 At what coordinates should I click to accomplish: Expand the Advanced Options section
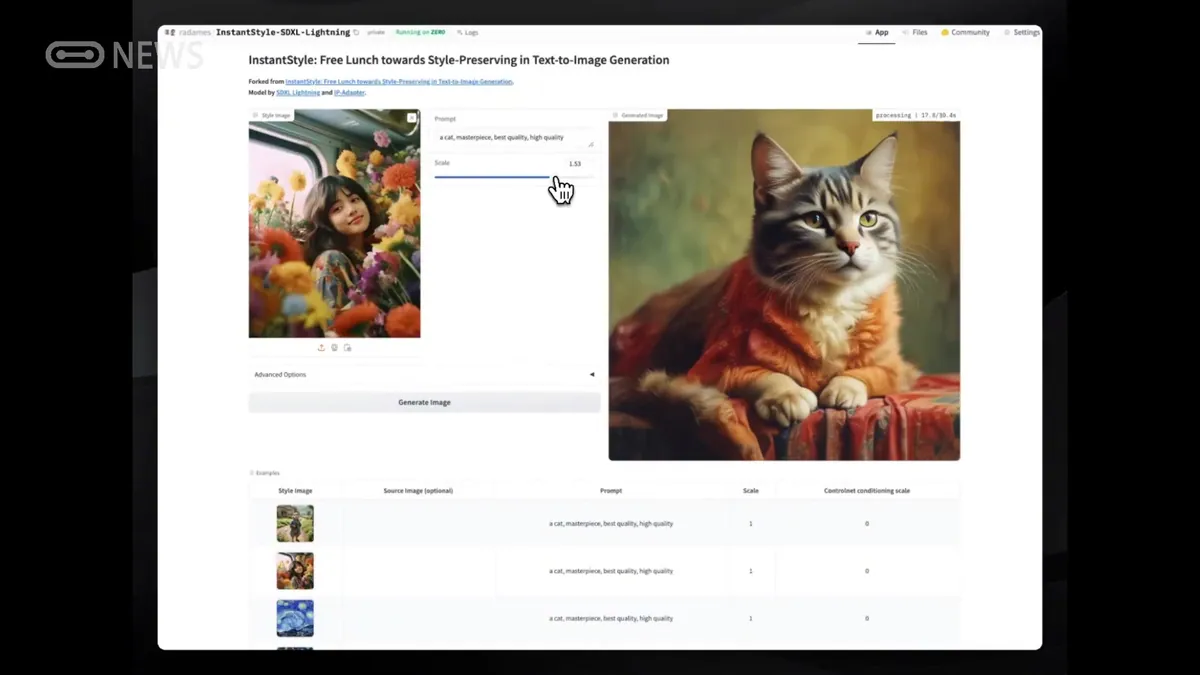(424, 374)
